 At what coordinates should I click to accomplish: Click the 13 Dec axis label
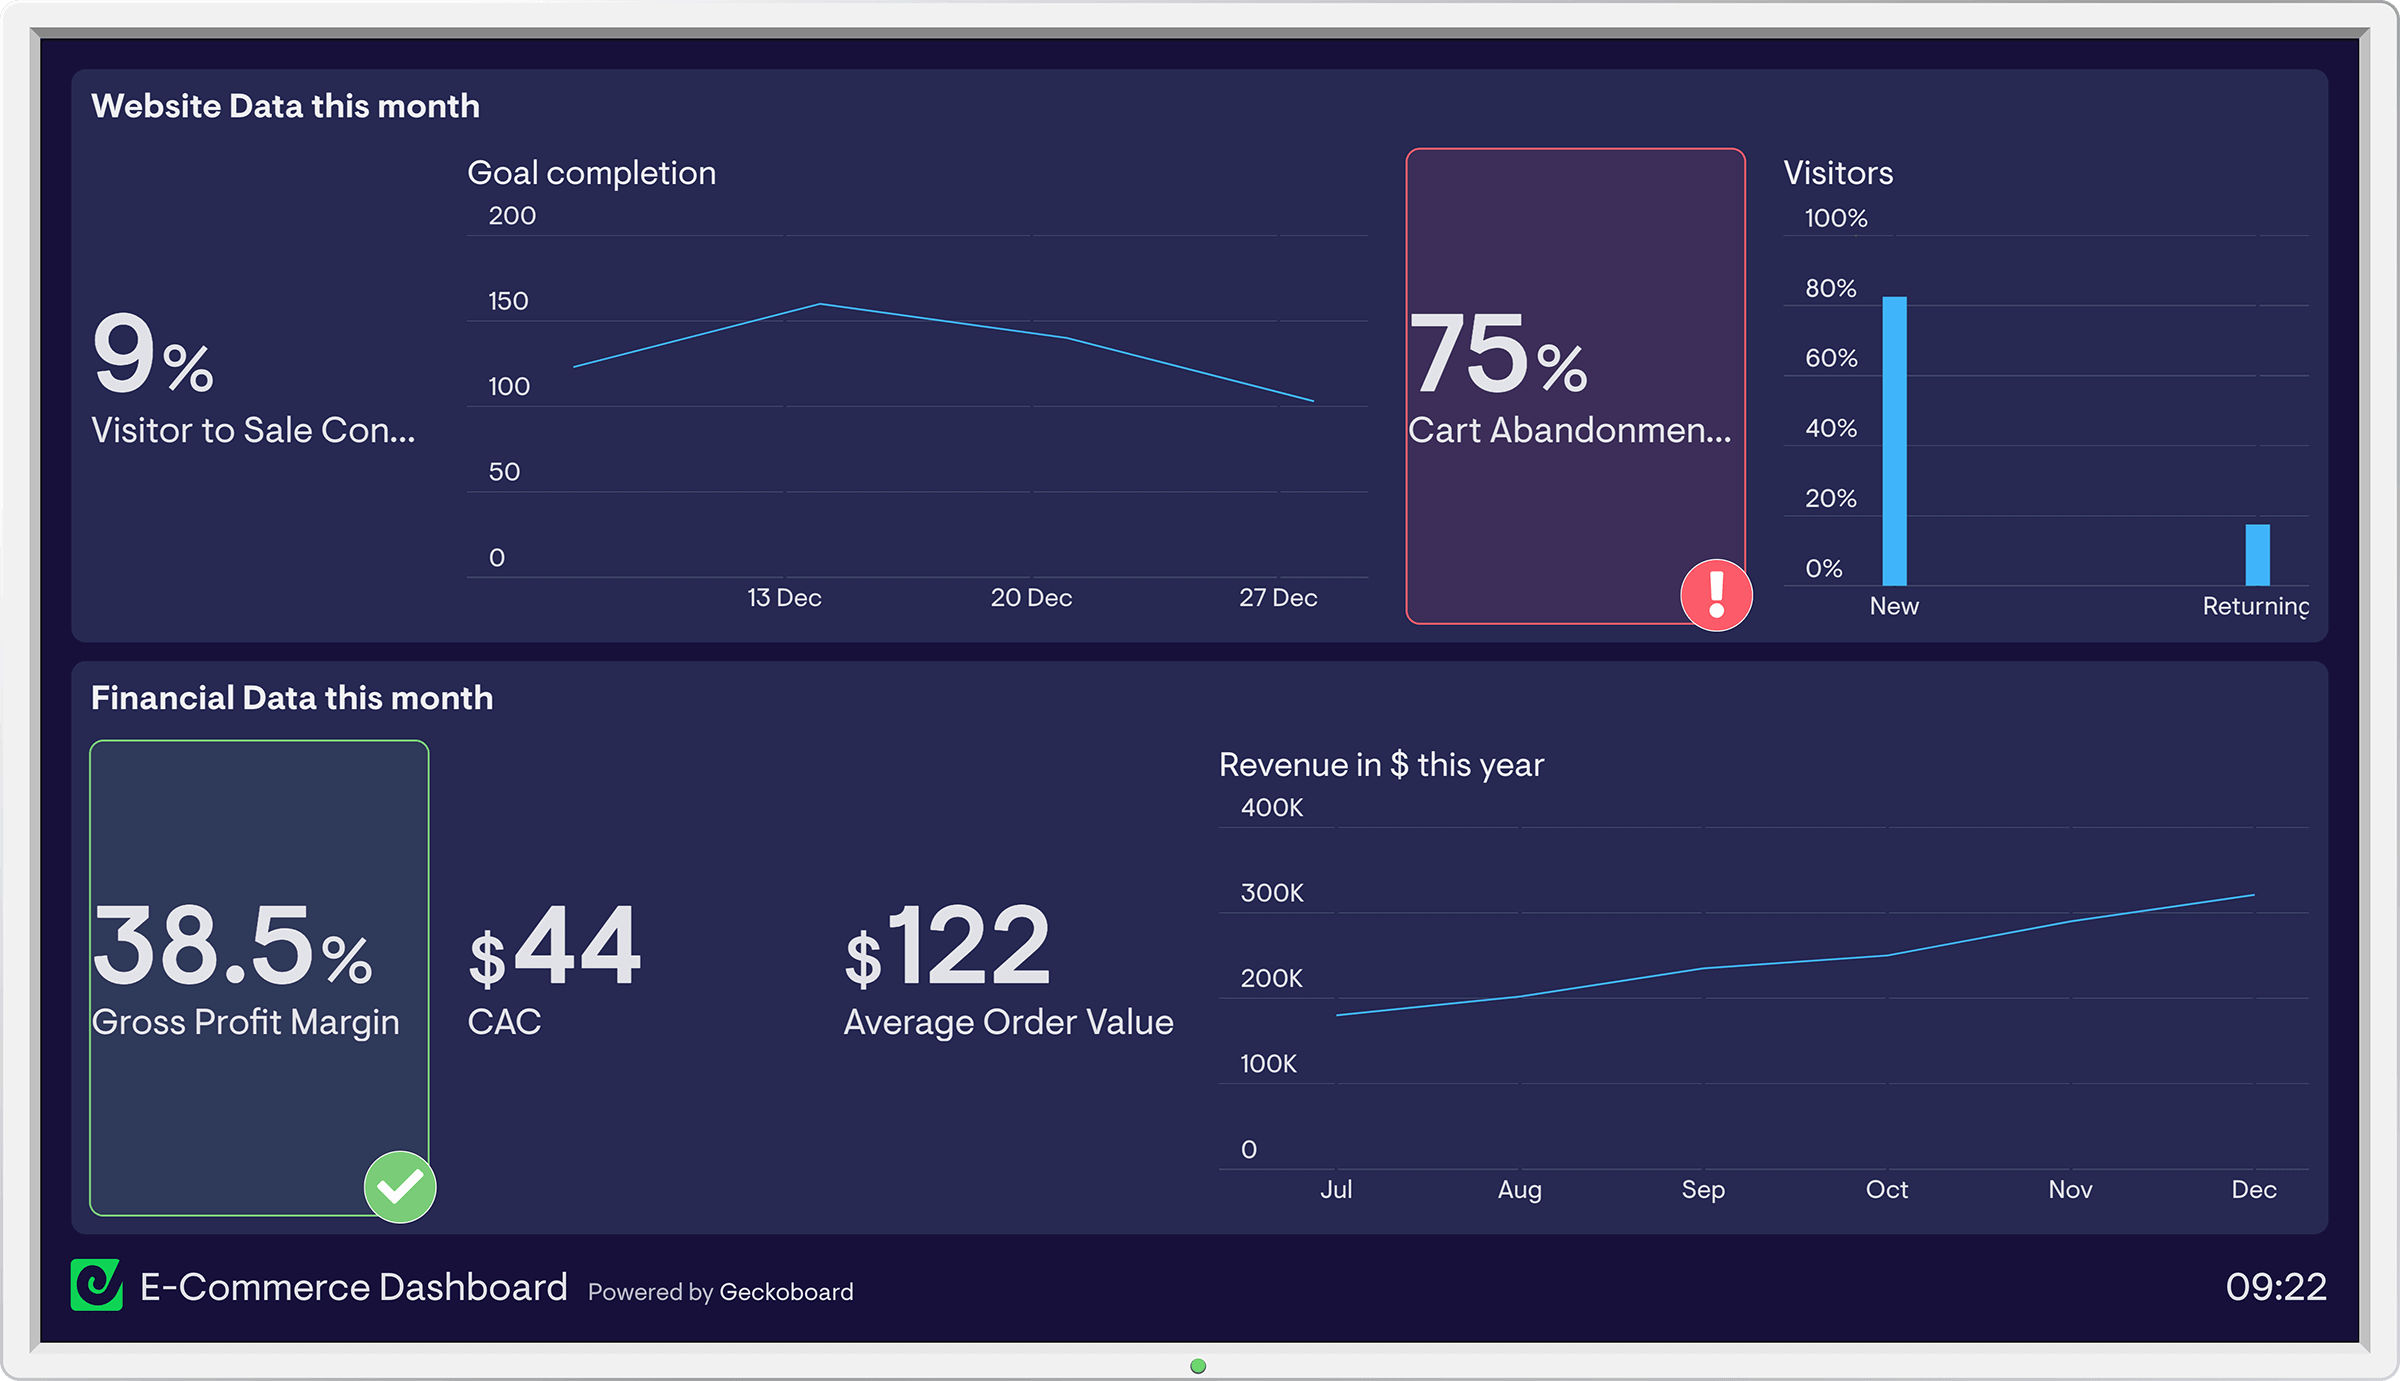784,598
